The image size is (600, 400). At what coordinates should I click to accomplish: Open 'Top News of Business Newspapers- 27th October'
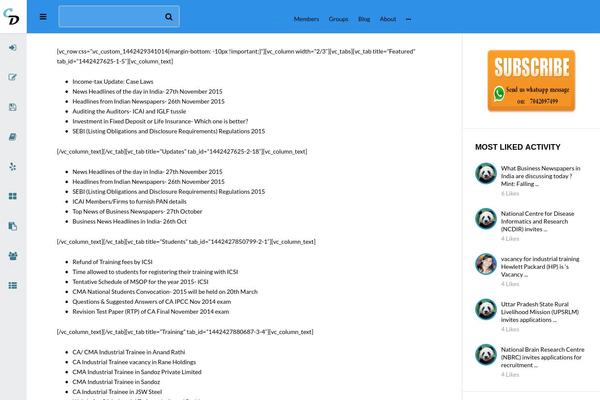[137, 211]
